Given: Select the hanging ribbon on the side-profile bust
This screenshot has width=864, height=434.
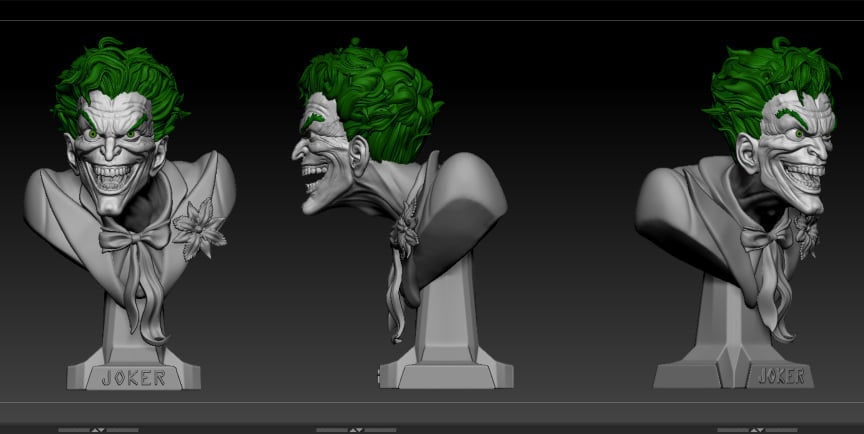Looking at the screenshot, I should (398, 300).
